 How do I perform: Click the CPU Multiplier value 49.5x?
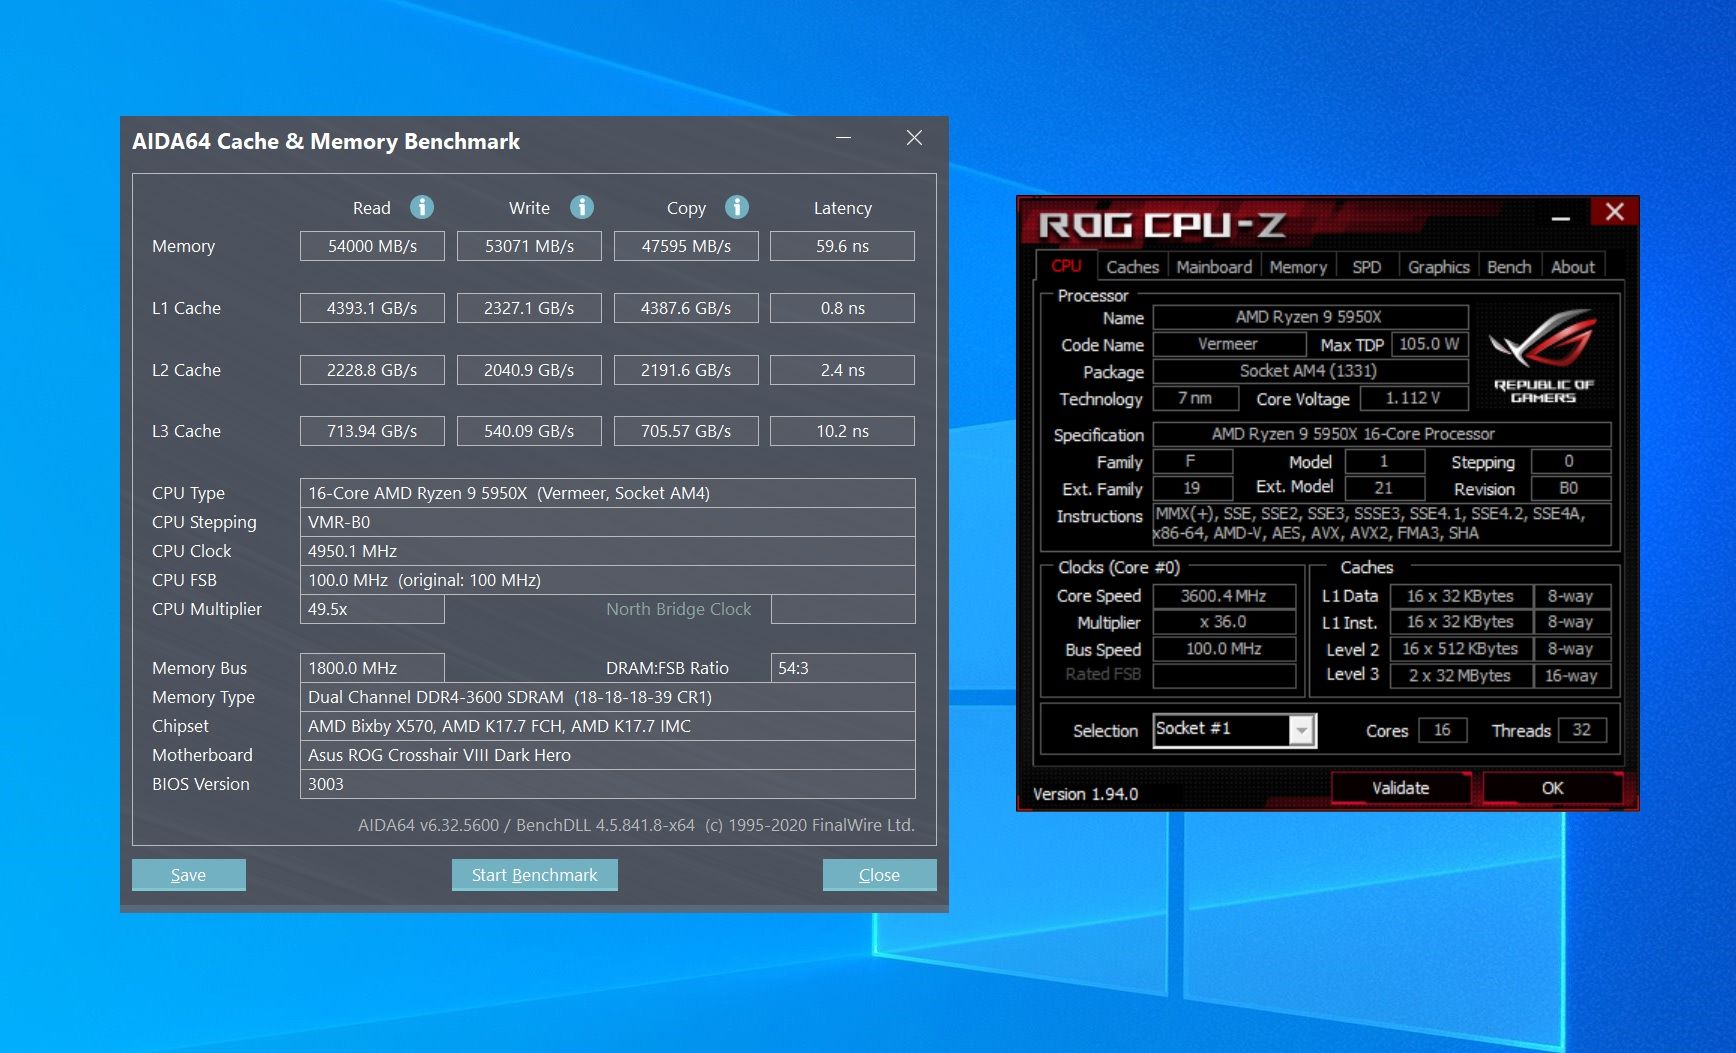click(372, 609)
